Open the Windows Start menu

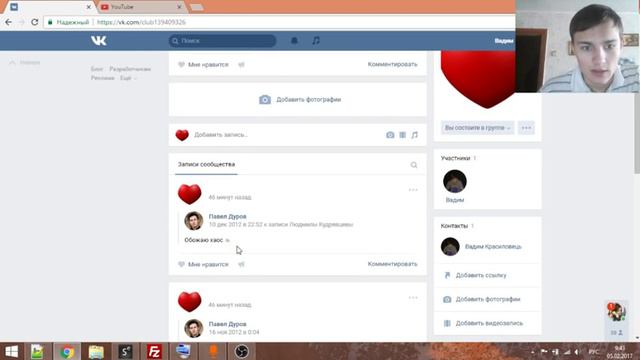pos(11,351)
